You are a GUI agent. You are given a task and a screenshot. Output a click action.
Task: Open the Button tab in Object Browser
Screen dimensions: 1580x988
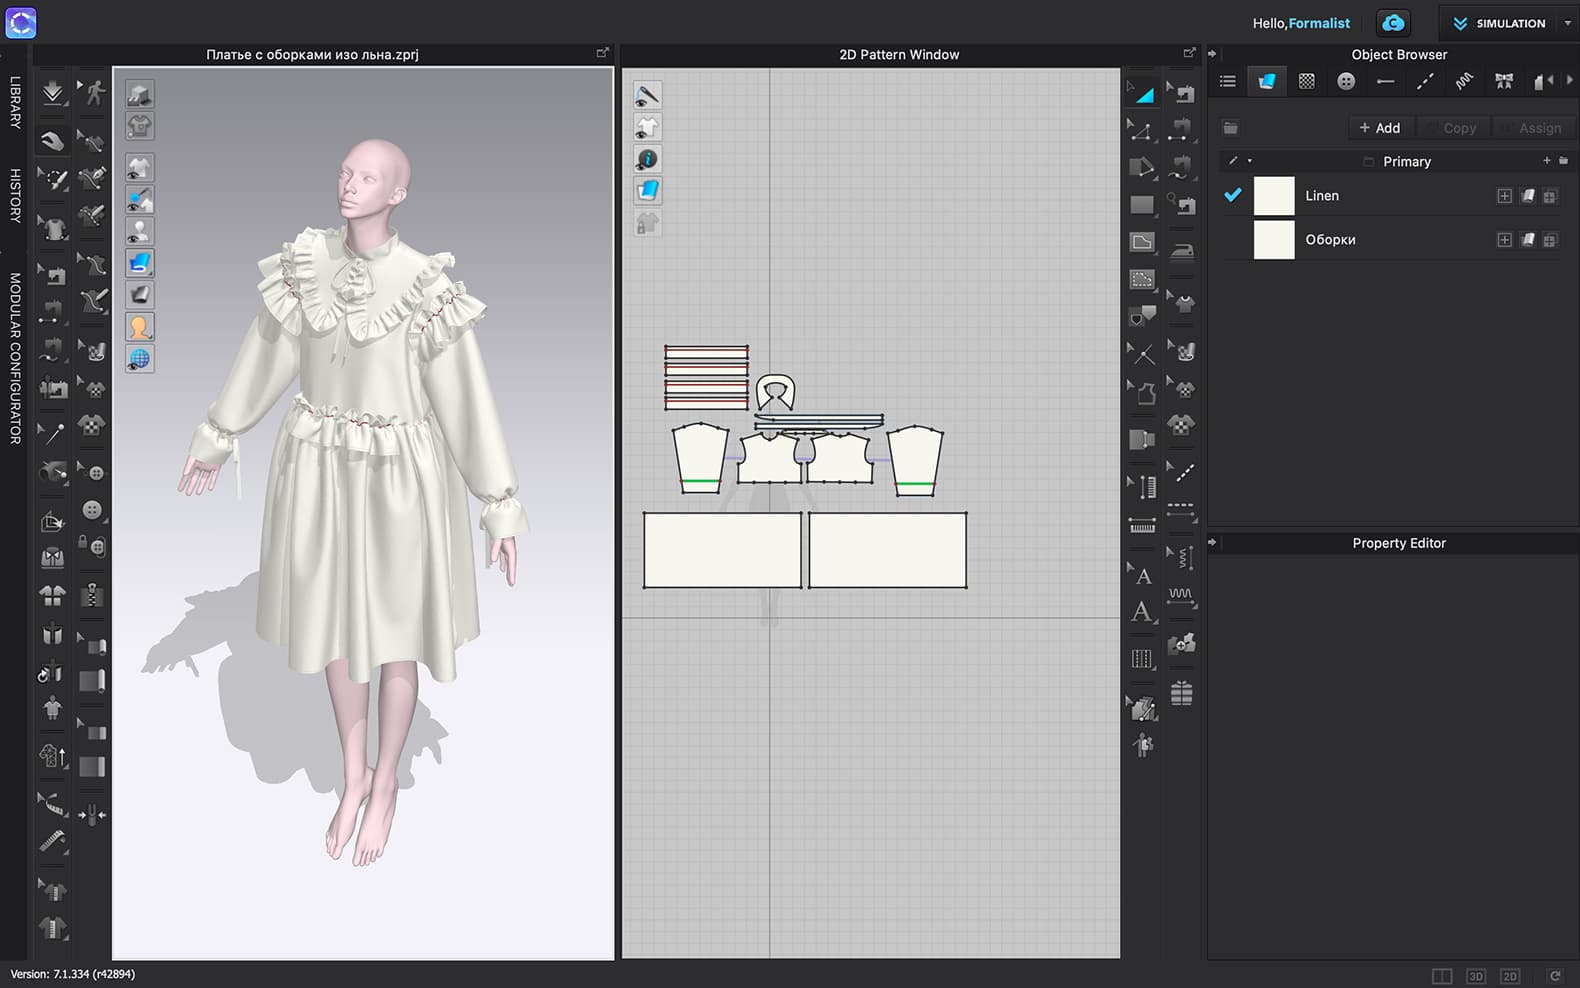1346,82
